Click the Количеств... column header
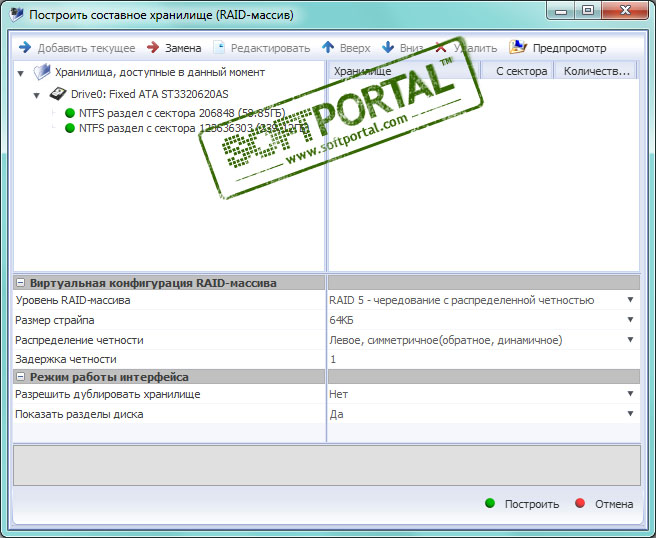Image resolution: width=656 pixels, height=538 pixels. click(x=596, y=71)
